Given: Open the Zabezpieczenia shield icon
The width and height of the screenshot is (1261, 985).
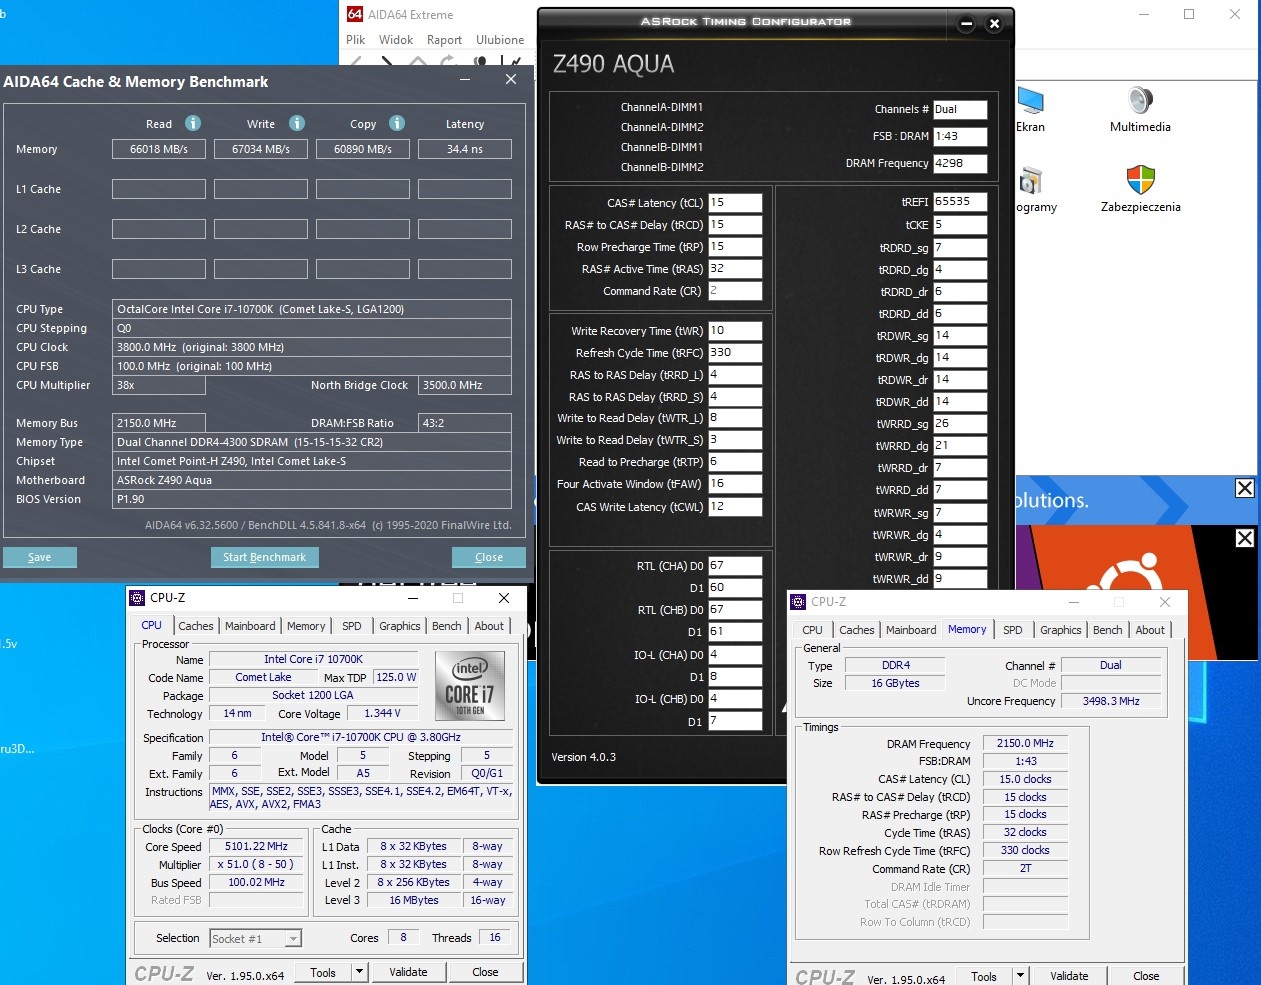Looking at the screenshot, I should (x=1140, y=181).
